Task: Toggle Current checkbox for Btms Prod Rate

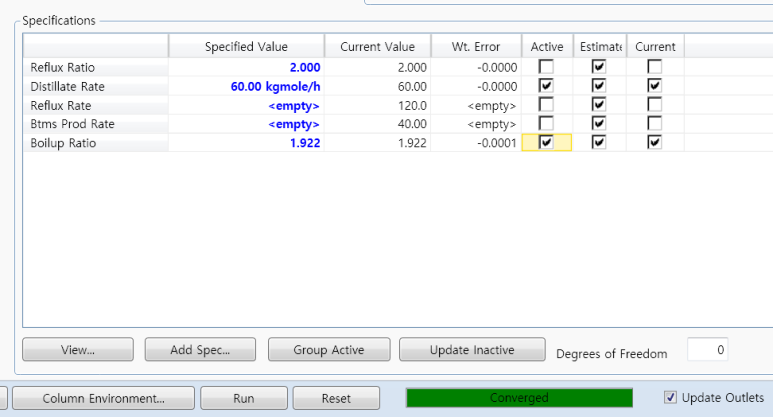Action: coord(655,123)
